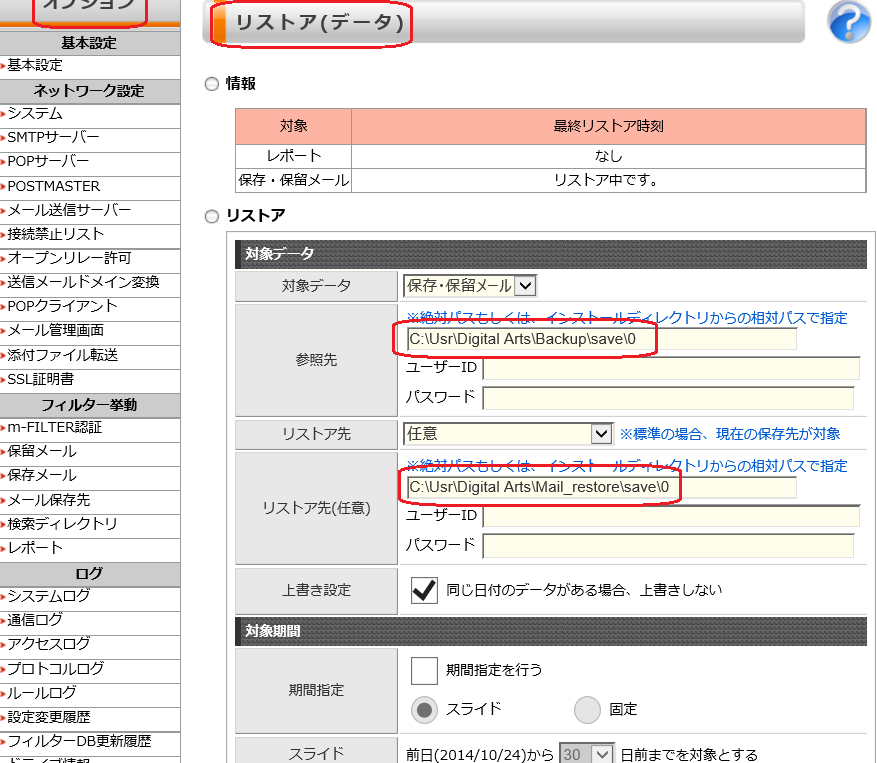Open 設定変更履歴 in the sidebar
Image resolution: width=877 pixels, height=763 pixels.
tap(48, 717)
